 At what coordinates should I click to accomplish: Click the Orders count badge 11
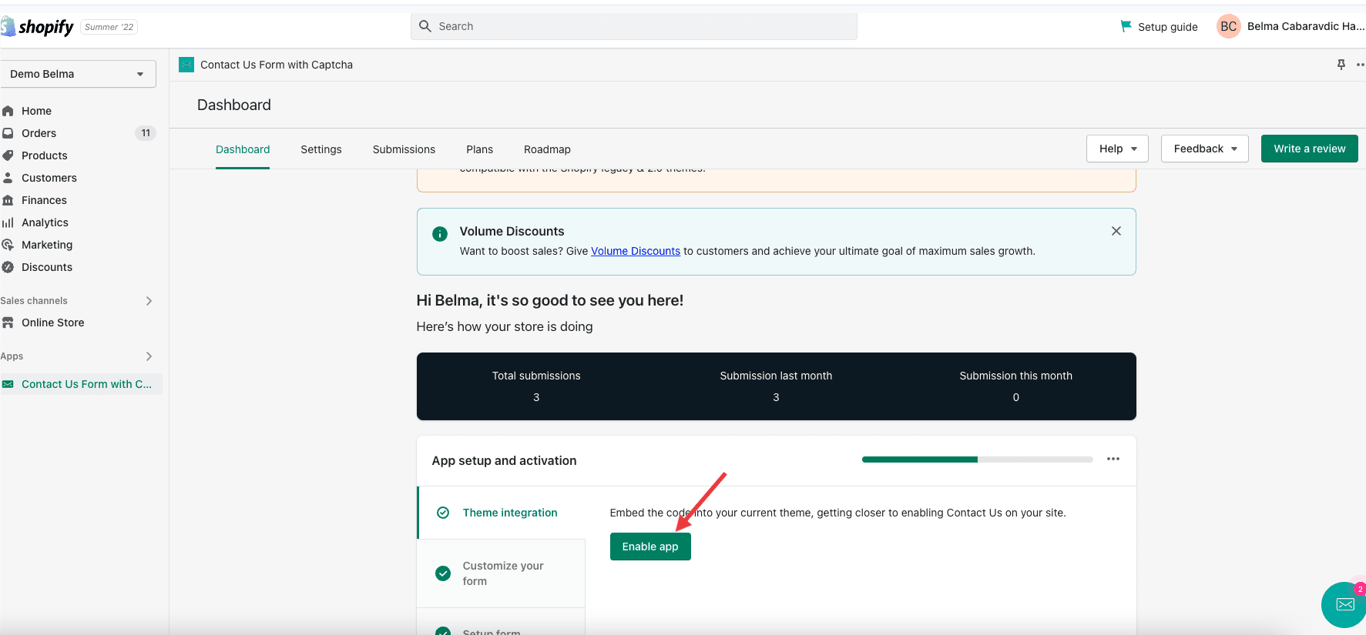[x=146, y=133]
